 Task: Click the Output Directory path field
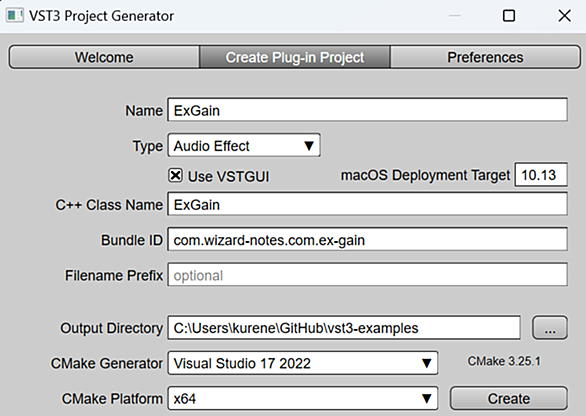(x=344, y=328)
